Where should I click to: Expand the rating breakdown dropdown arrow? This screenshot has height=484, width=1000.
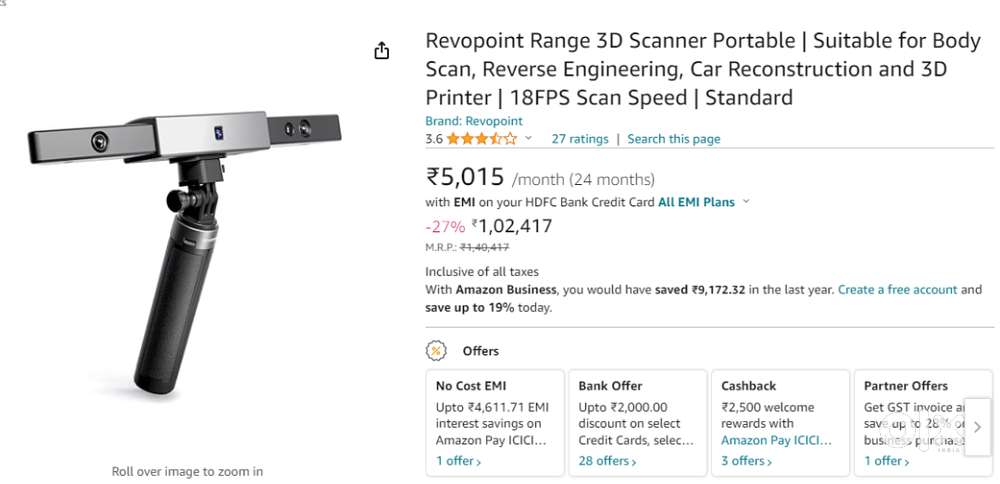tap(529, 139)
